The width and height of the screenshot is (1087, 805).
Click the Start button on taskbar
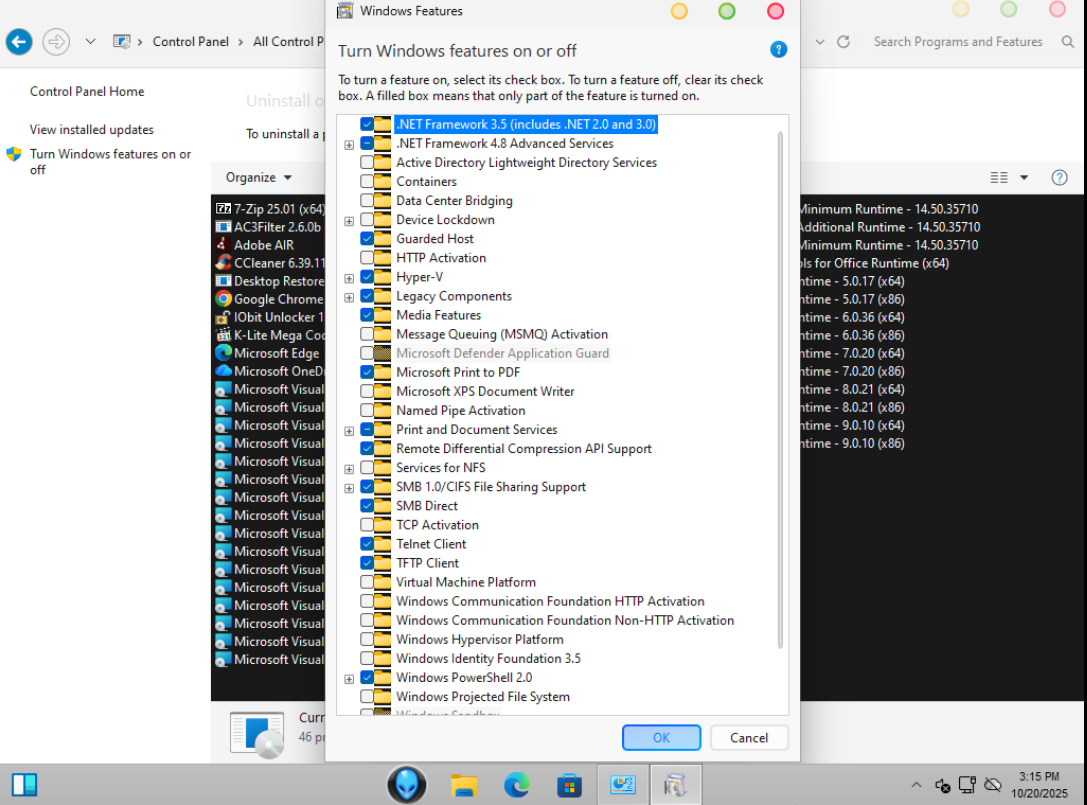(x=24, y=785)
